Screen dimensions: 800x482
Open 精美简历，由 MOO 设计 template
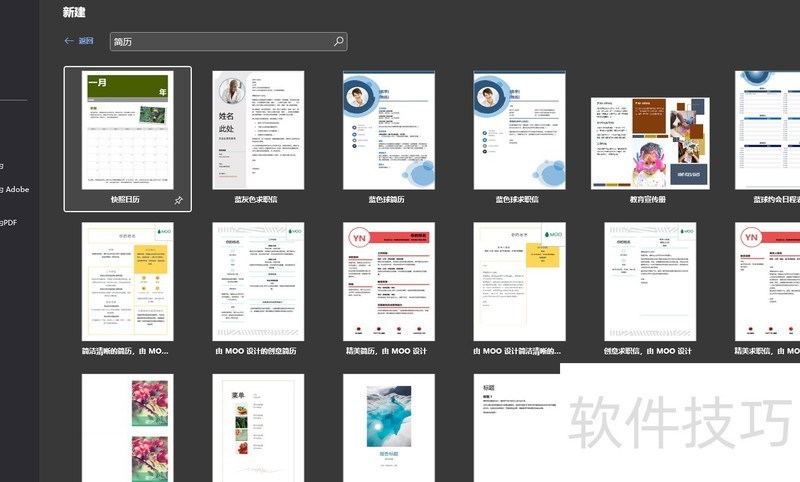click(389, 282)
